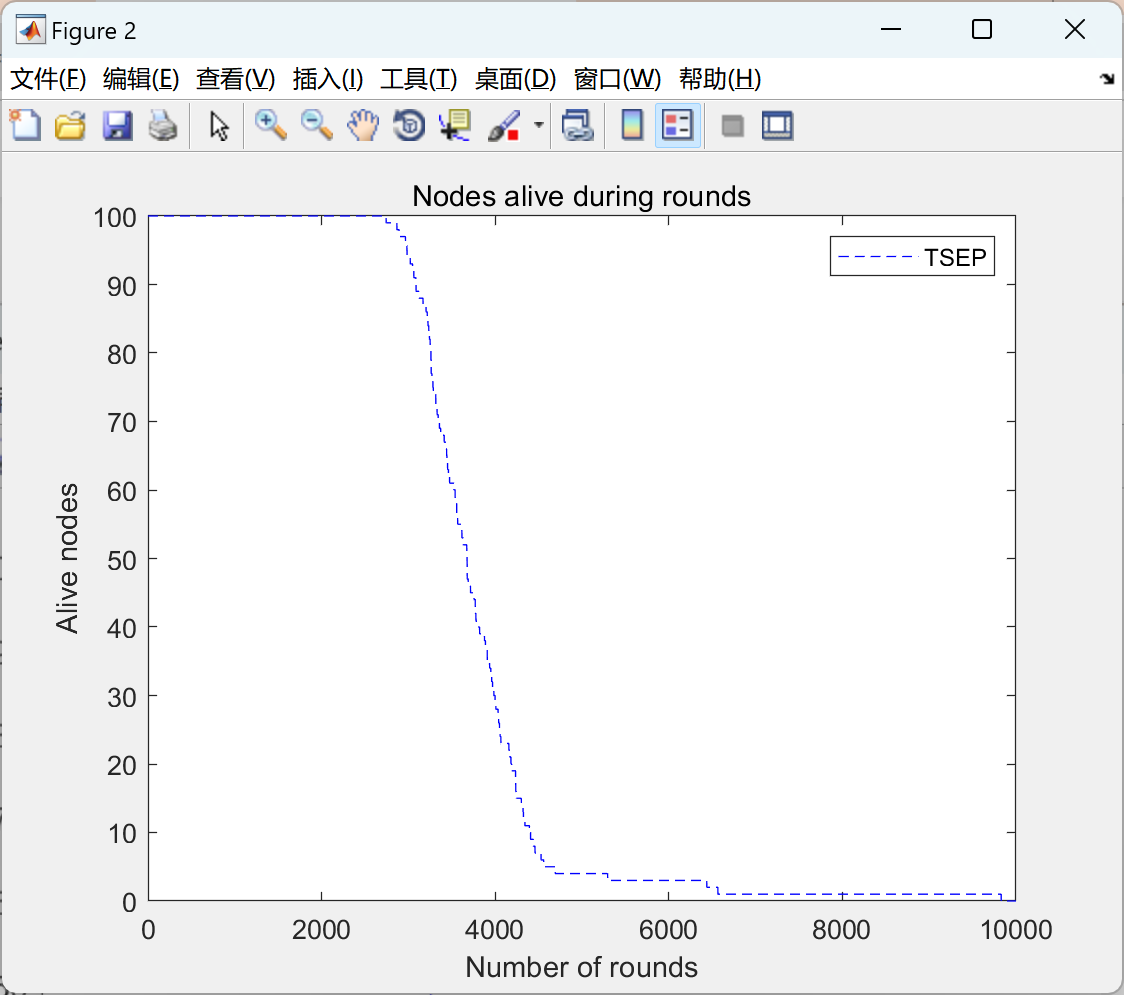Insert a colorbar via toolbar icon

point(632,125)
